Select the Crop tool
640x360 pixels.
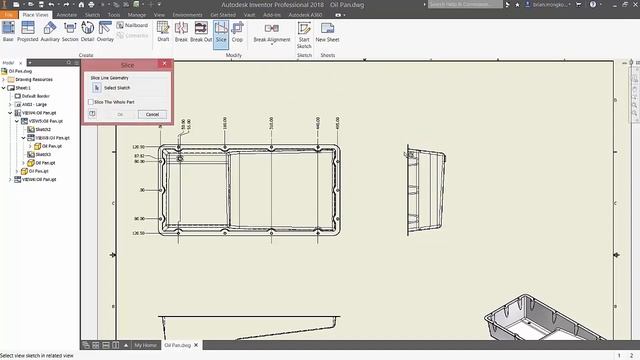pos(237,31)
